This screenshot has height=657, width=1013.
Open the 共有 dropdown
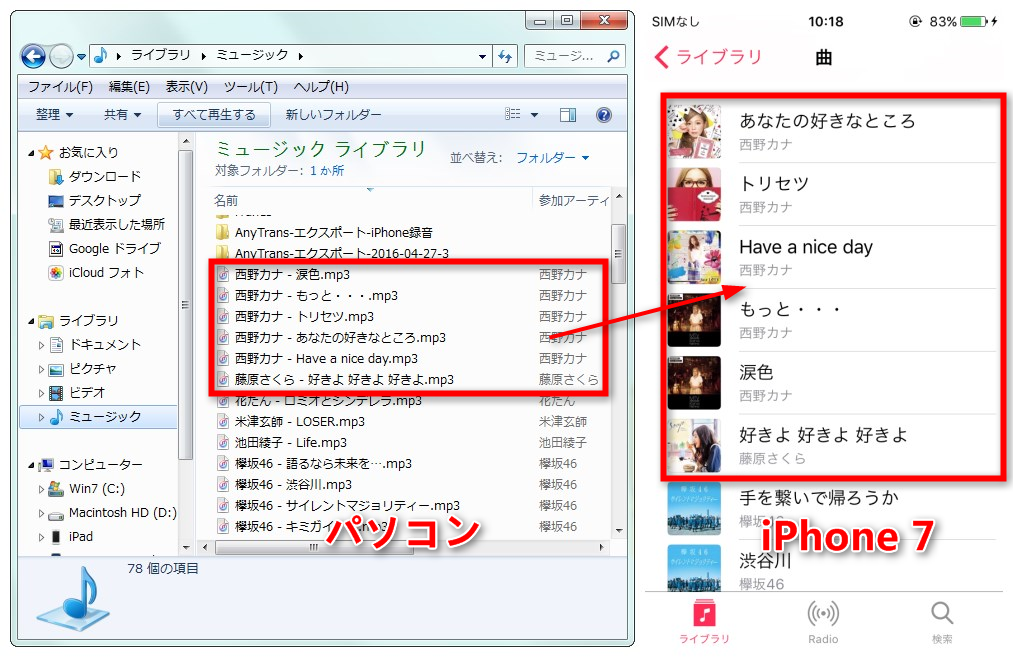[x=122, y=115]
